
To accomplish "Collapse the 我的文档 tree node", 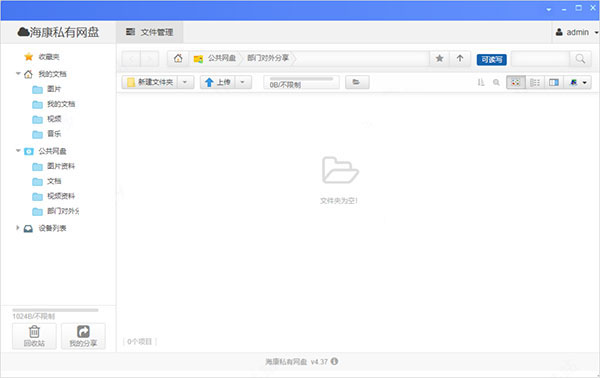I will pos(18,73).
